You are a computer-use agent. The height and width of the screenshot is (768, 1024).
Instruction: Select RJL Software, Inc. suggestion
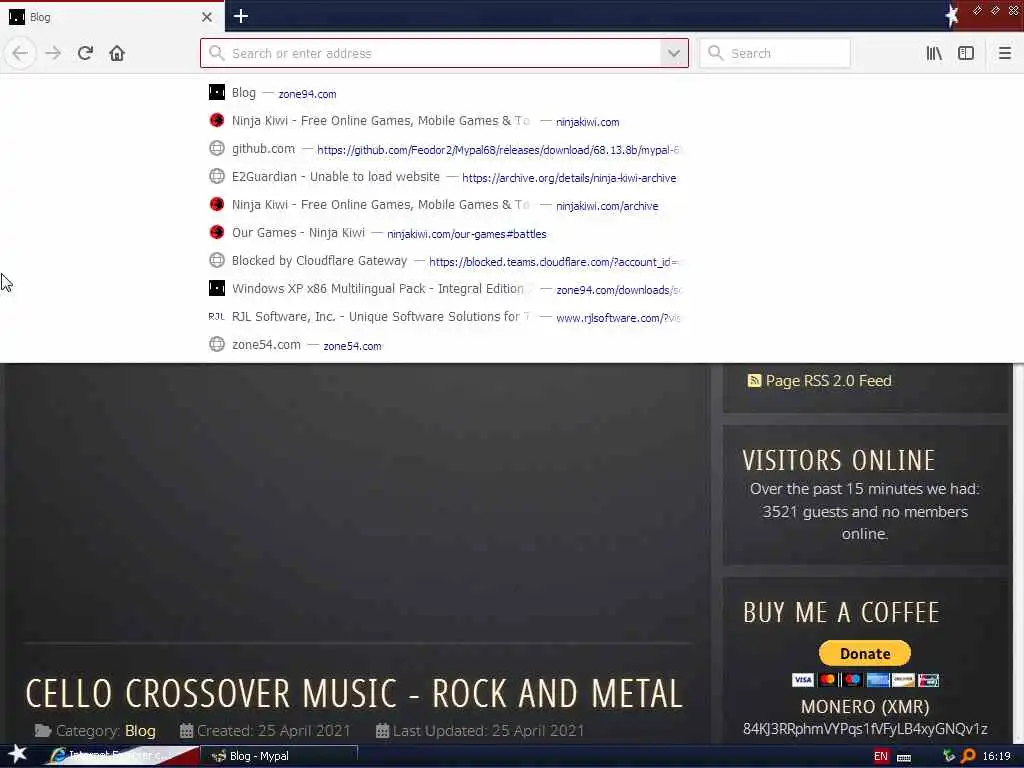coord(444,317)
